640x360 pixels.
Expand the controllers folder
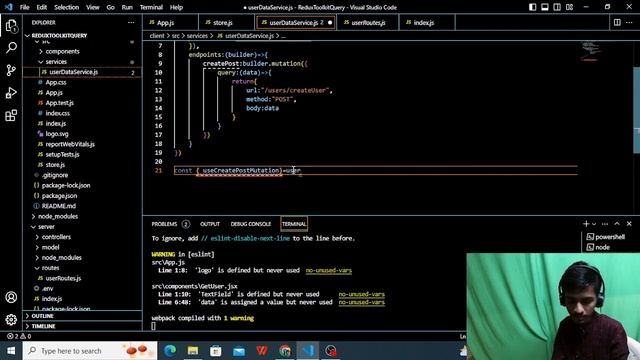56,237
